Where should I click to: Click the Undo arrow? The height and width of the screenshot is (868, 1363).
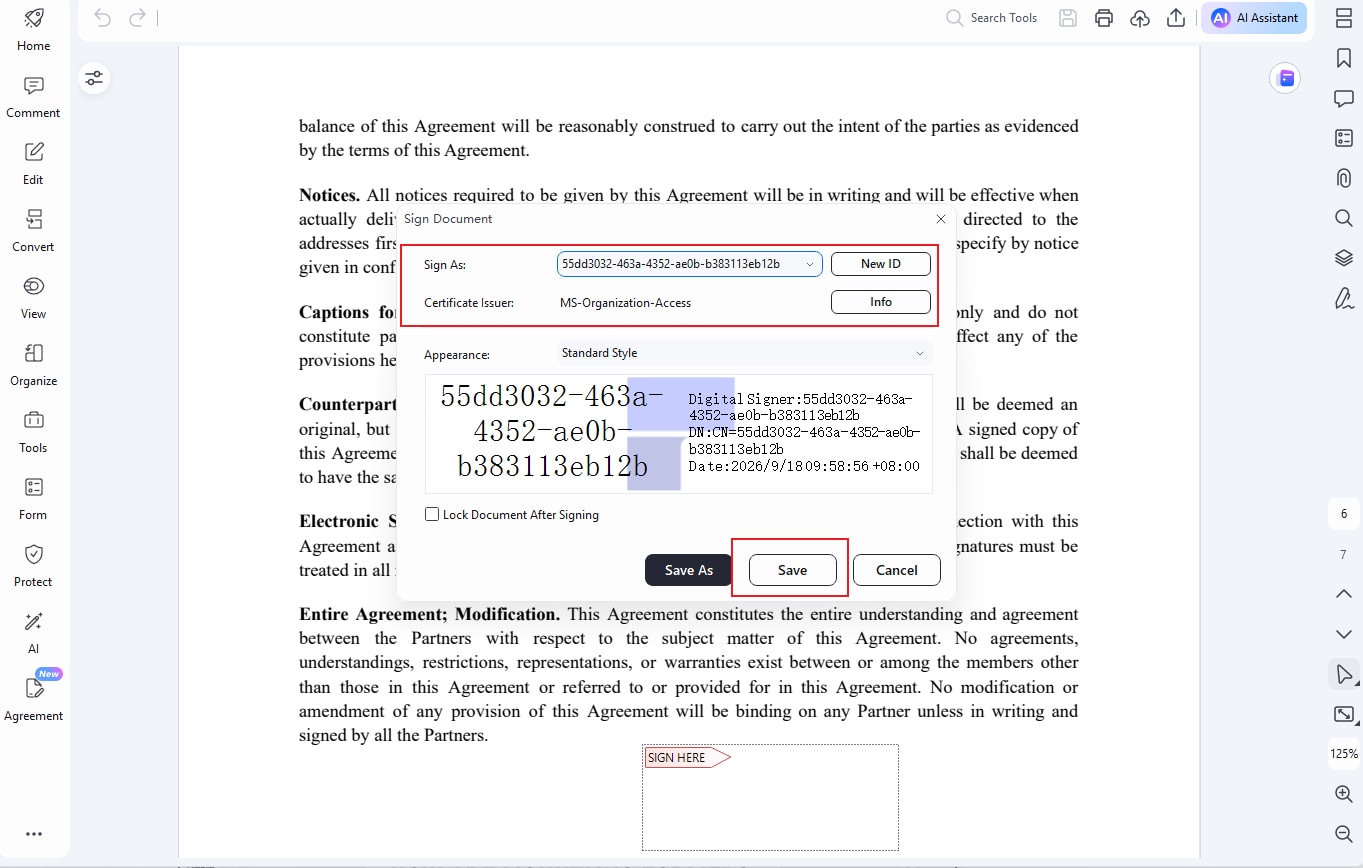click(x=102, y=17)
